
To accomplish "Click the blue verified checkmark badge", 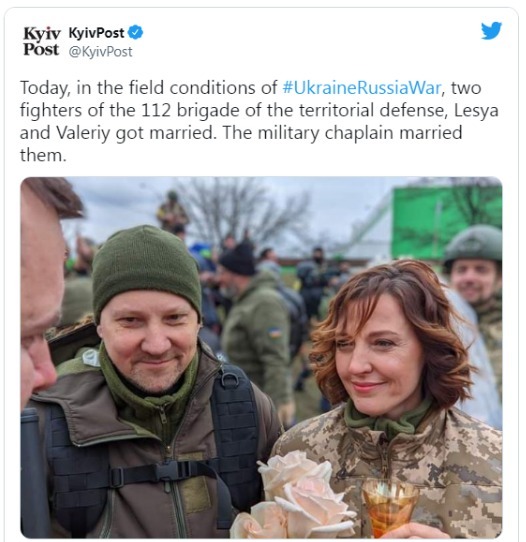I will (135, 32).
